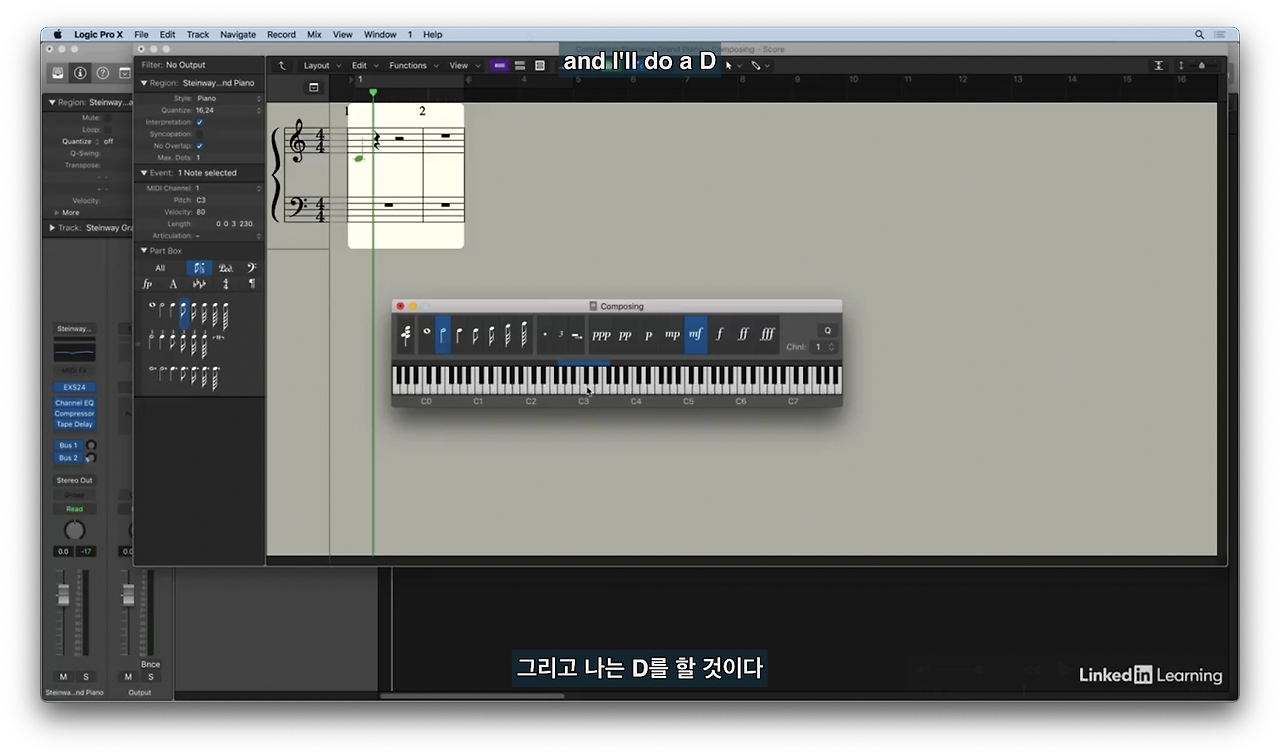Open Style Piano dropdown

[x=228, y=98]
